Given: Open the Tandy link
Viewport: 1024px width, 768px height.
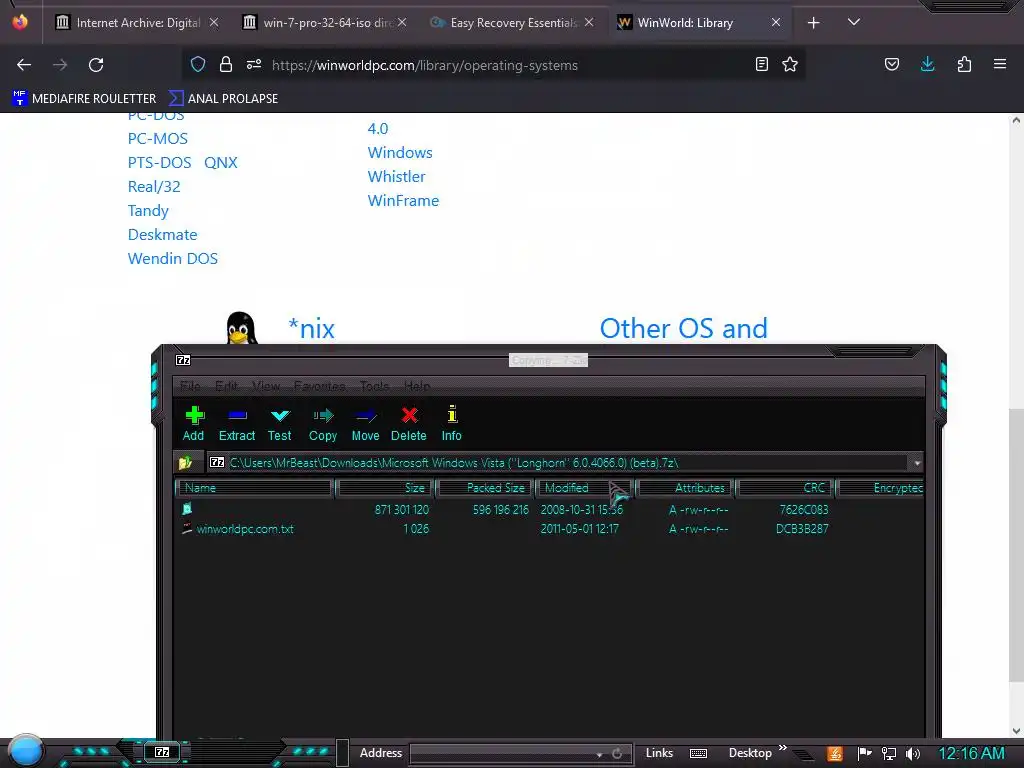Looking at the screenshot, I should [x=148, y=211].
